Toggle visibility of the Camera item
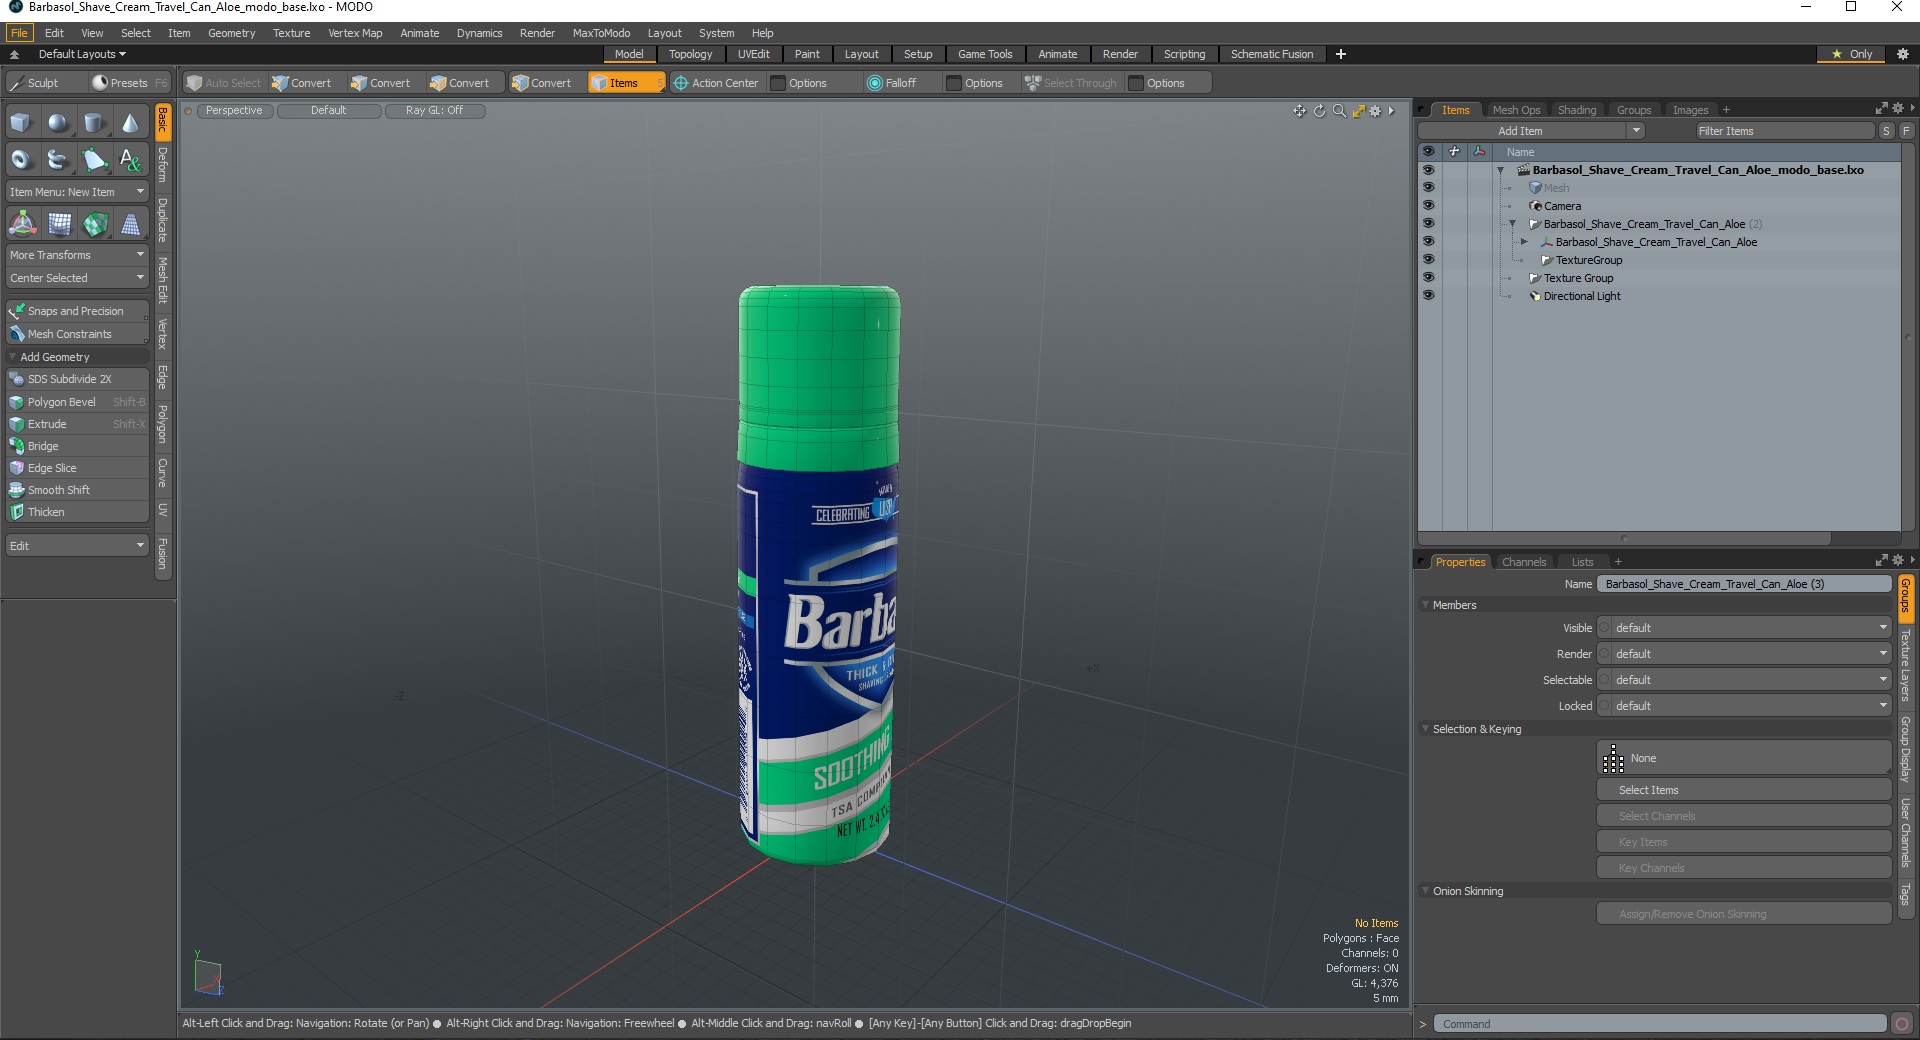The width and height of the screenshot is (1920, 1040). [1428, 206]
